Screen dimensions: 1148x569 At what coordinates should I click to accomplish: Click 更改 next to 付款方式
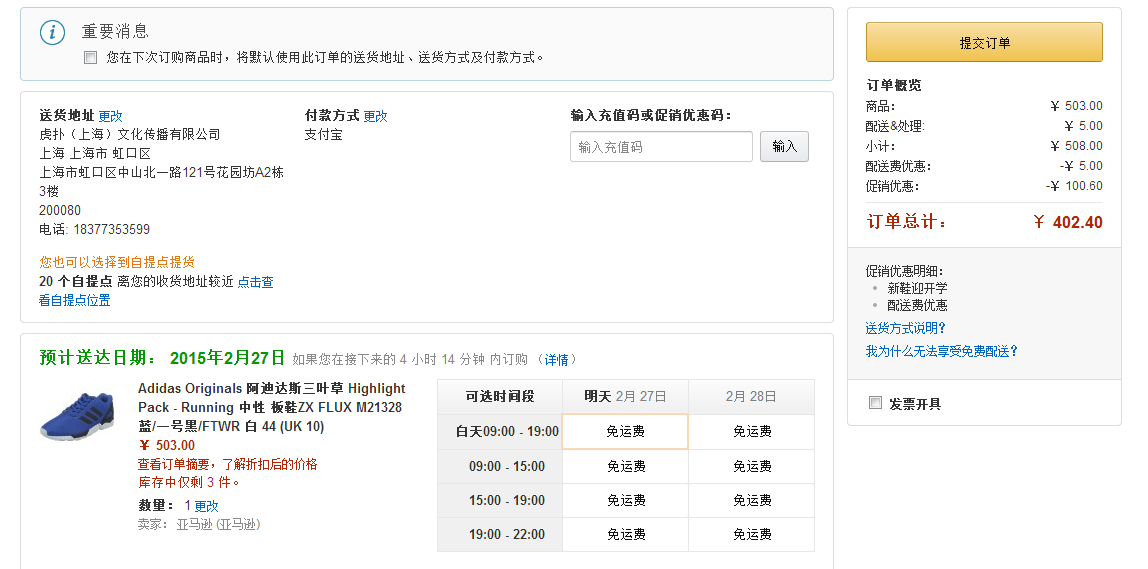(x=376, y=116)
